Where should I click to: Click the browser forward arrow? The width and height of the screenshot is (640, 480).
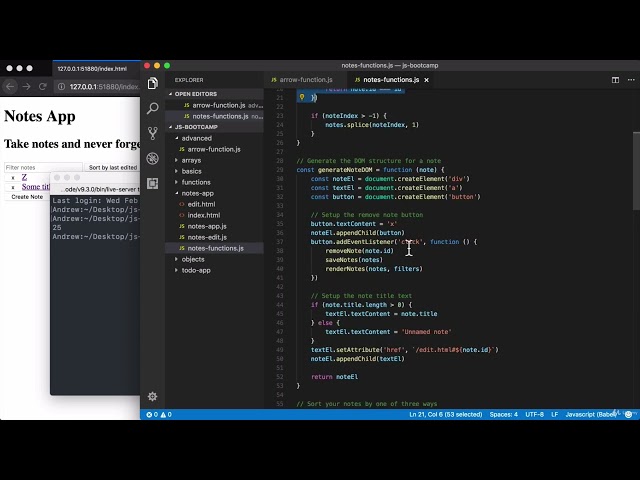click(x=27, y=87)
